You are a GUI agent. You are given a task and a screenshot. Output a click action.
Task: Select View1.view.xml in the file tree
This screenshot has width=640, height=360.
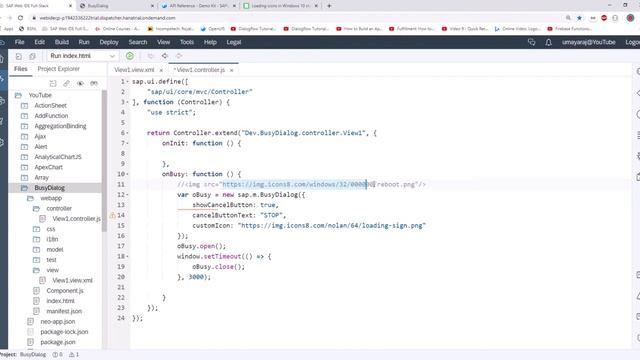click(x=72, y=280)
